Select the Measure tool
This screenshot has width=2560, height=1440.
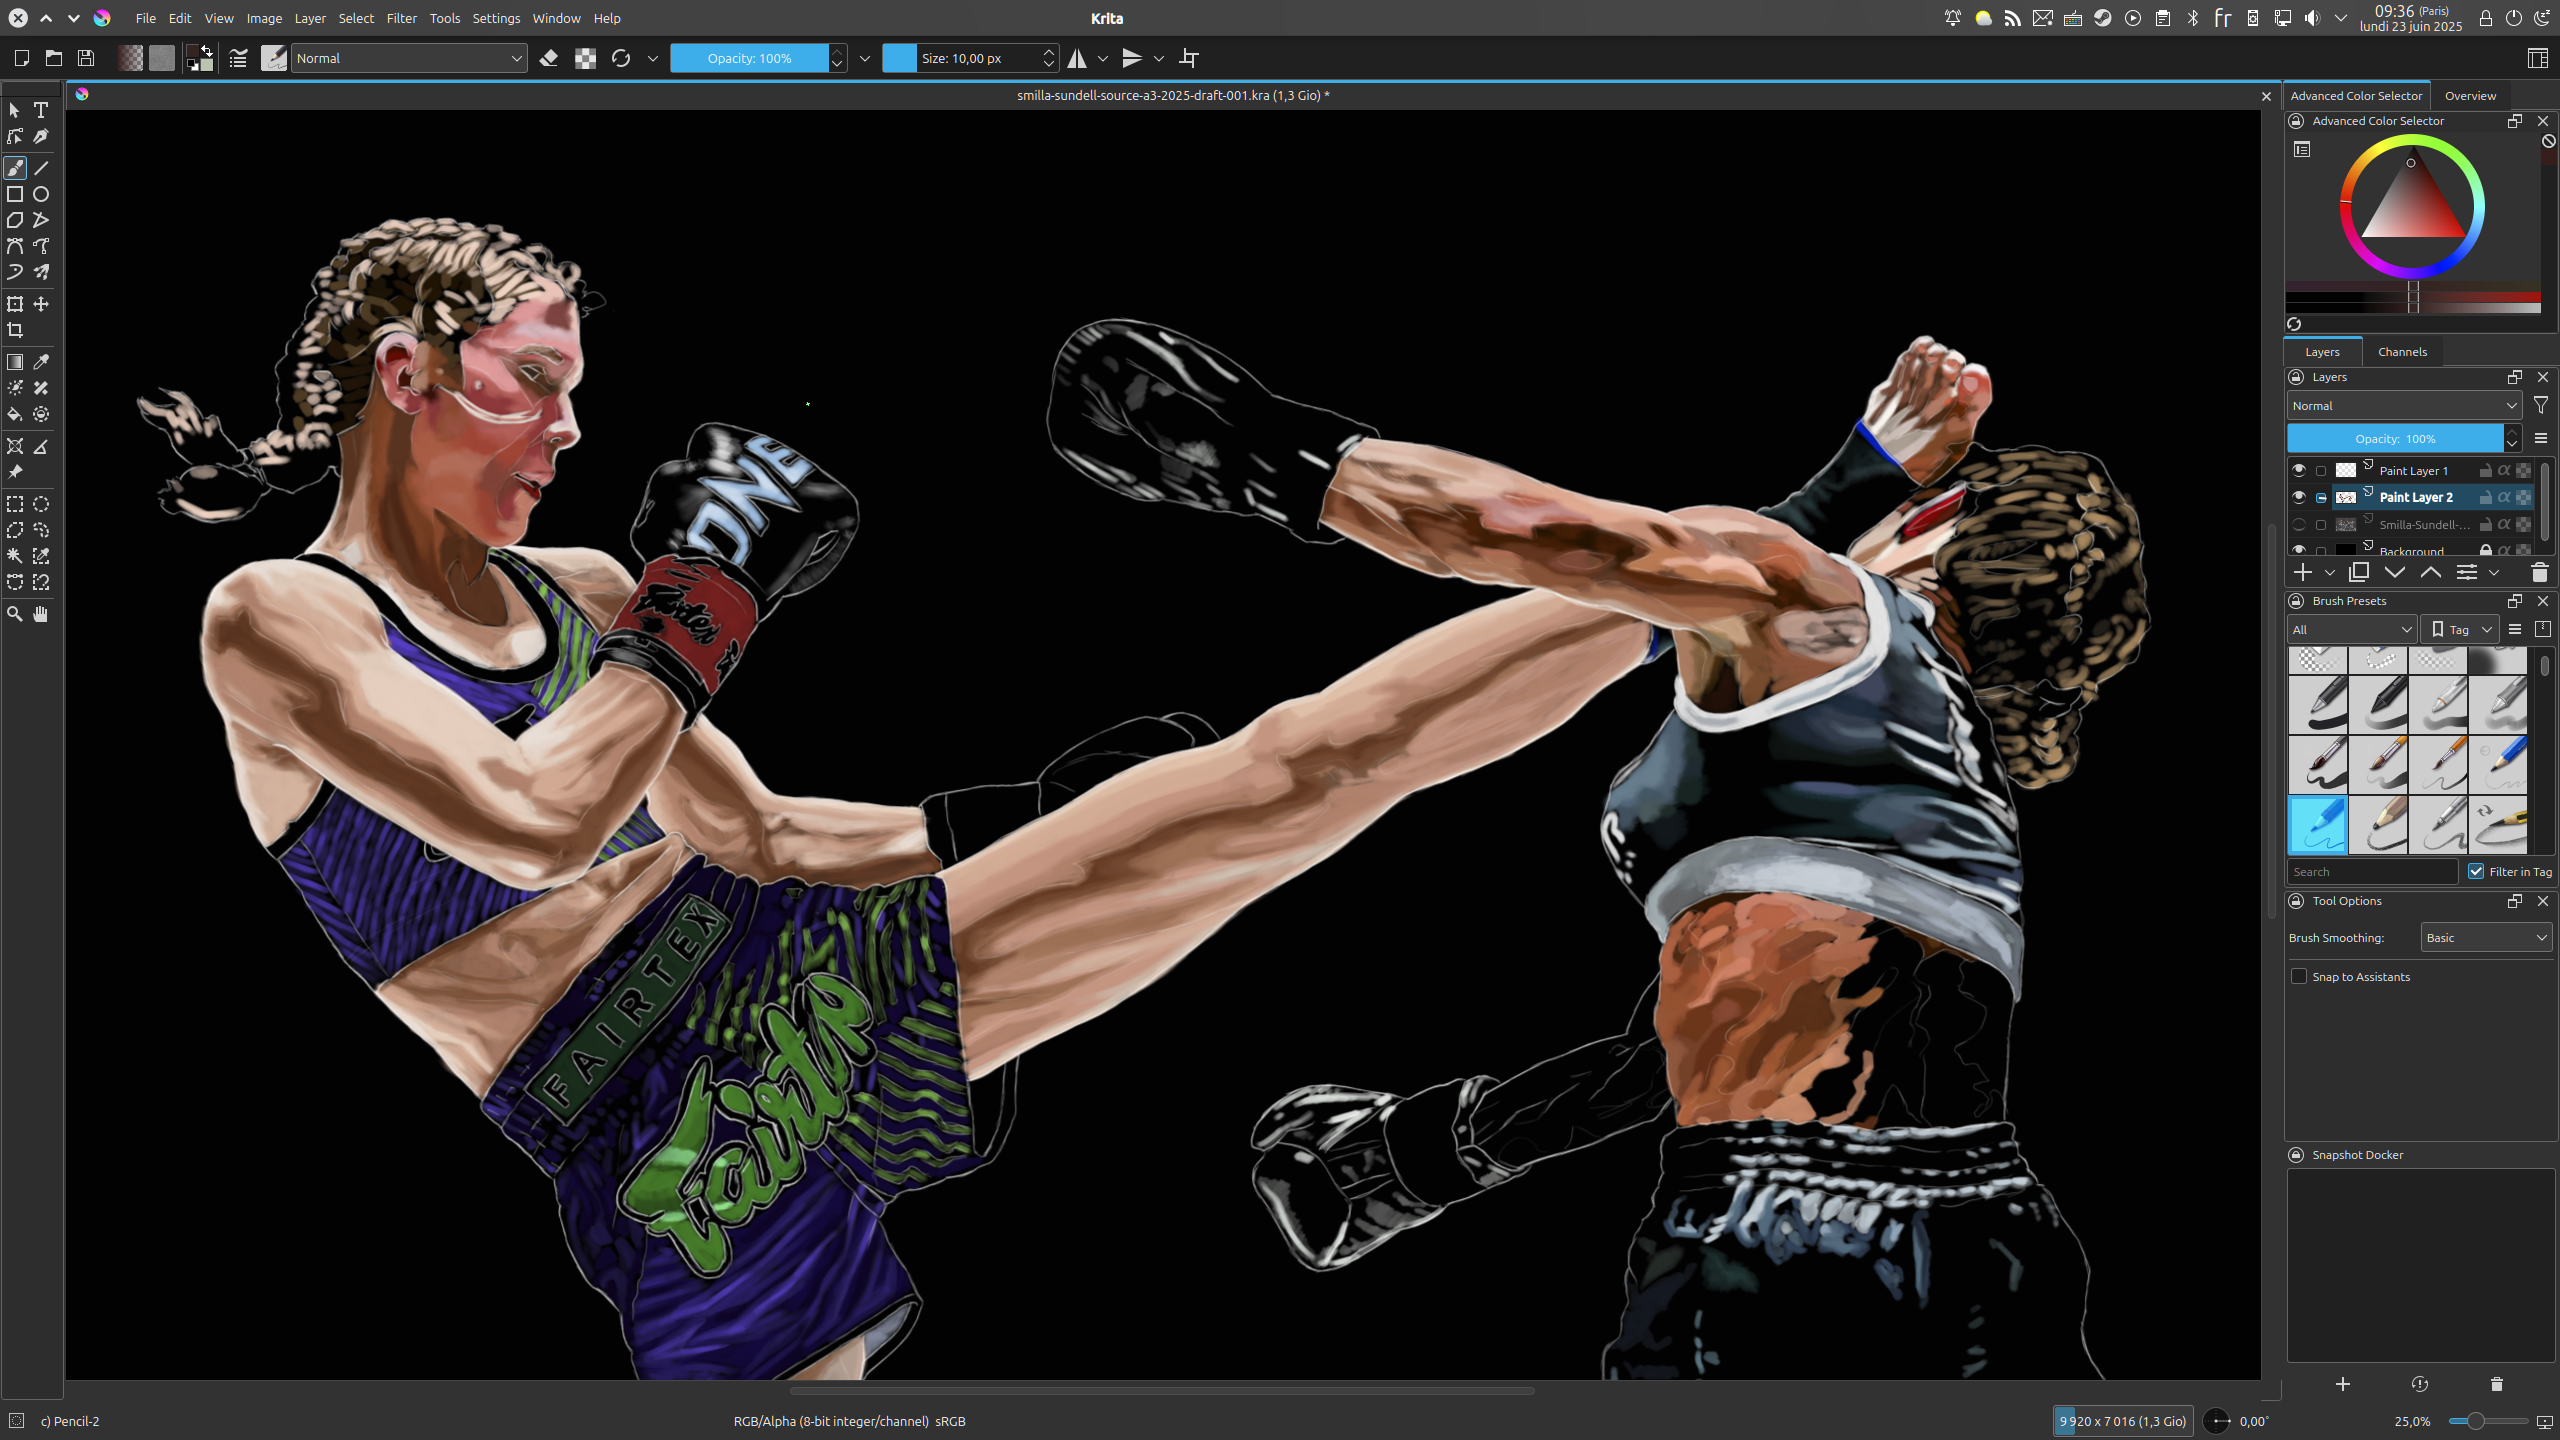pyautogui.click(x=41, y=446)
